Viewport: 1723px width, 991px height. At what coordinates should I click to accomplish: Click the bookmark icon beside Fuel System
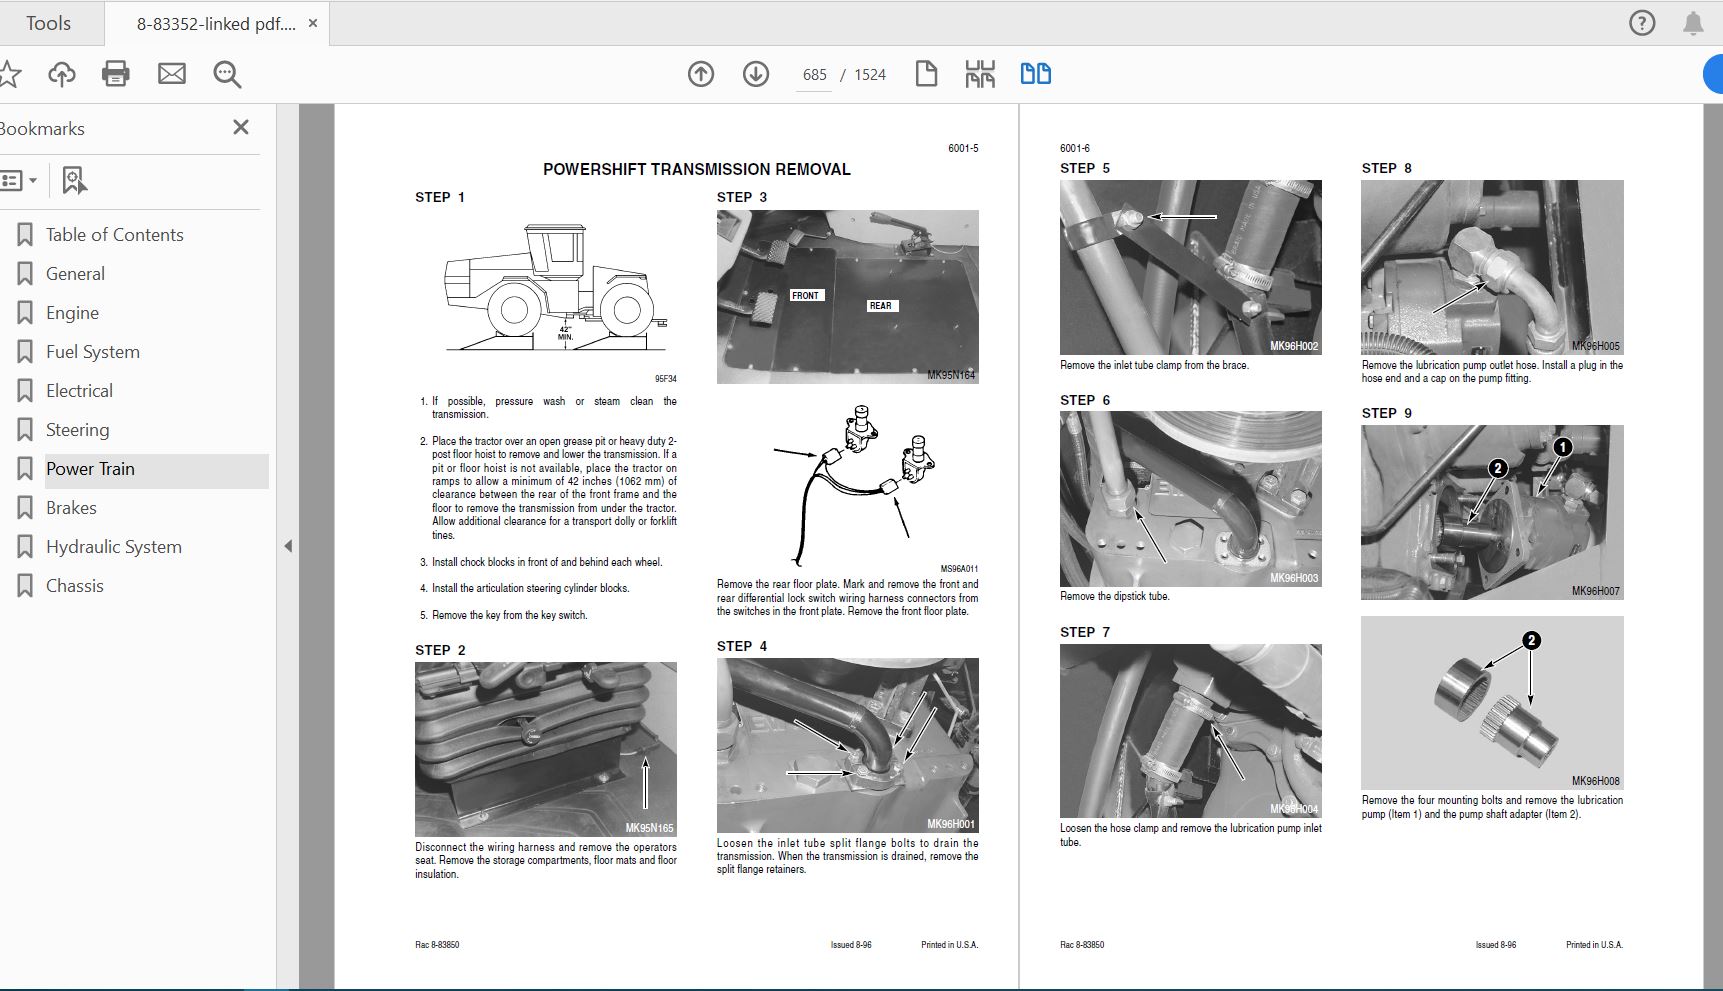point(25,352)
